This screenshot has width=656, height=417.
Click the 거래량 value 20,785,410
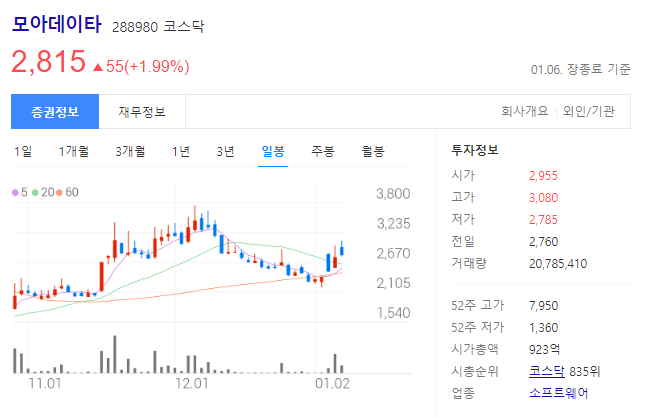click(x=558, y=264)
